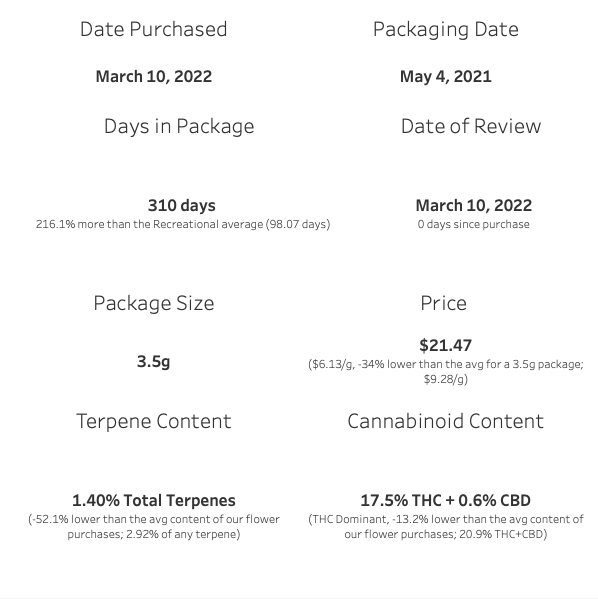Click the Days in Package heading
Screen dimensions: 598x599
[179, 126]
